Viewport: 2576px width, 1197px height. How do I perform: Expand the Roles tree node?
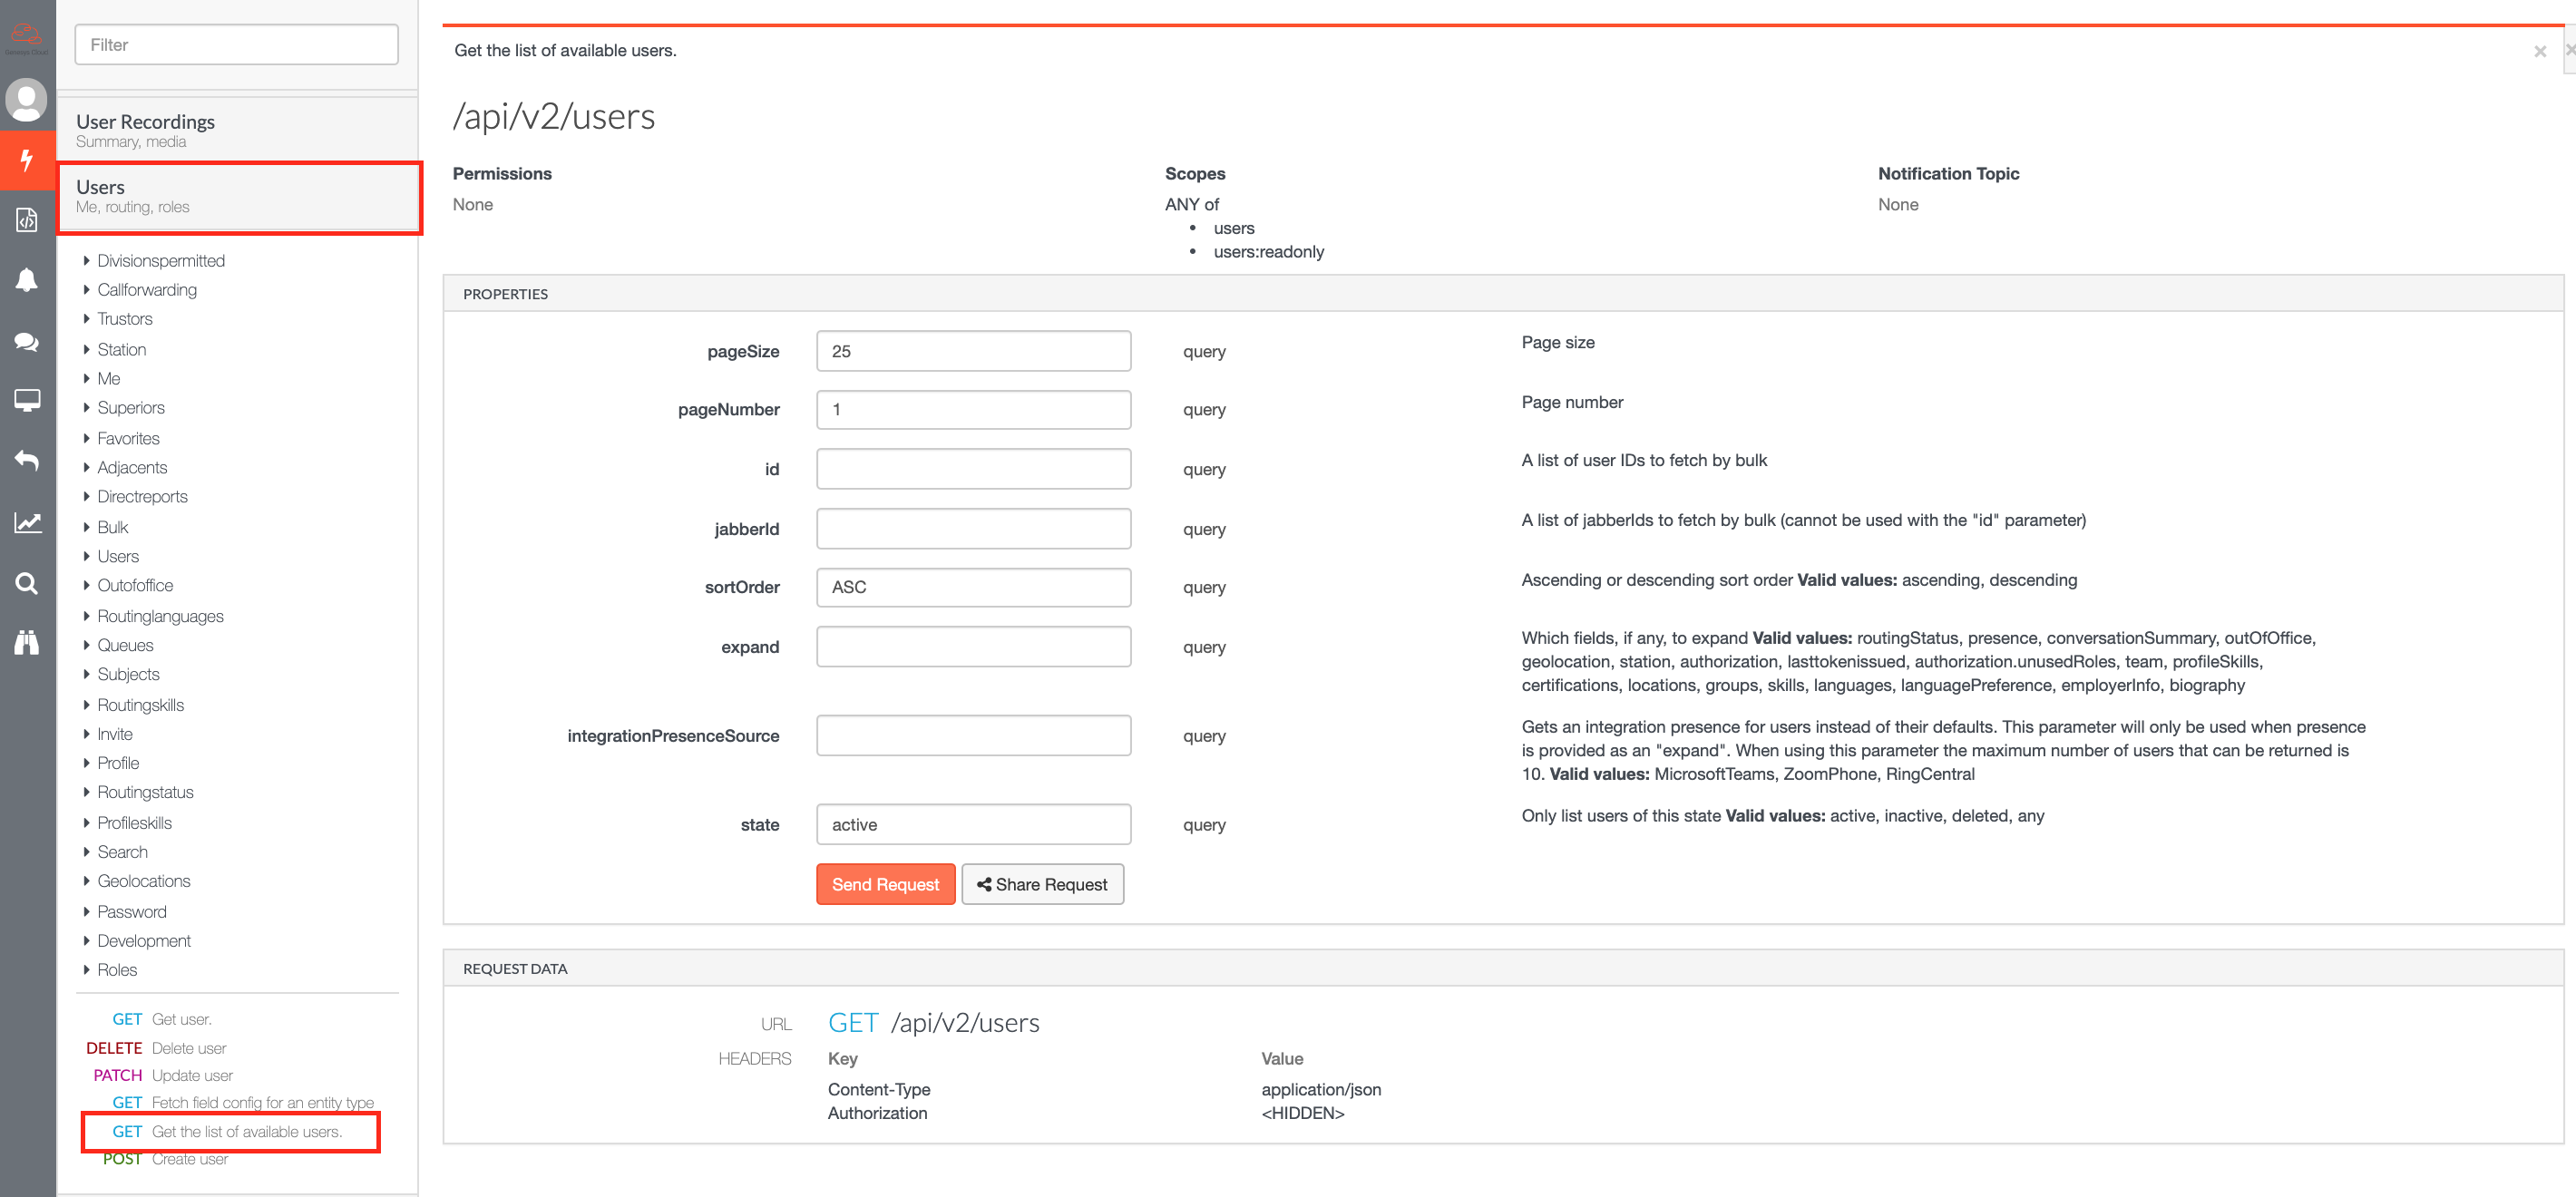coord(116,970)
